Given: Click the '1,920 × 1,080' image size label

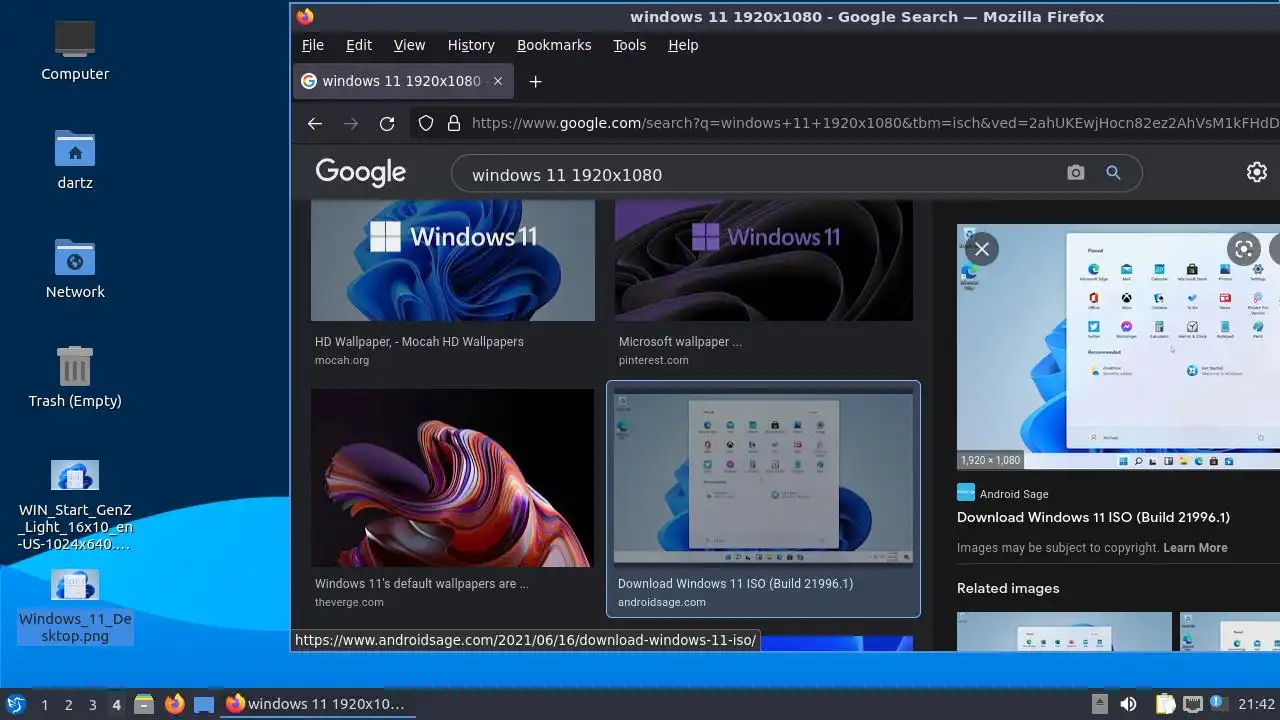Looking at the screenshot, I should [x=991, y=460].
